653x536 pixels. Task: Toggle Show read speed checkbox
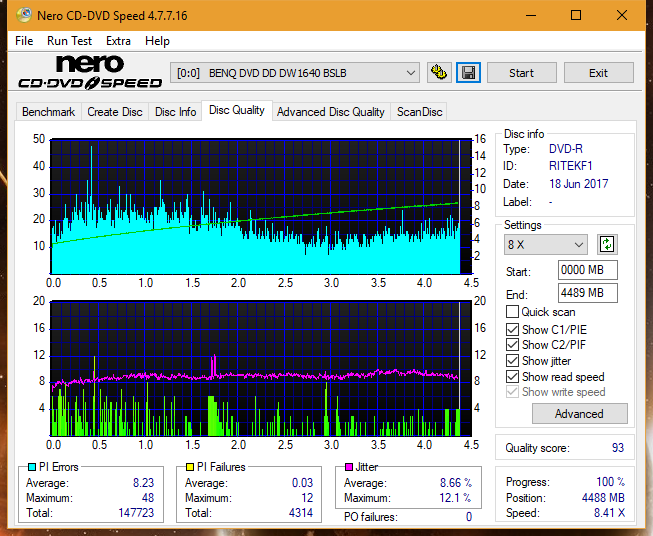coord(512,376)
